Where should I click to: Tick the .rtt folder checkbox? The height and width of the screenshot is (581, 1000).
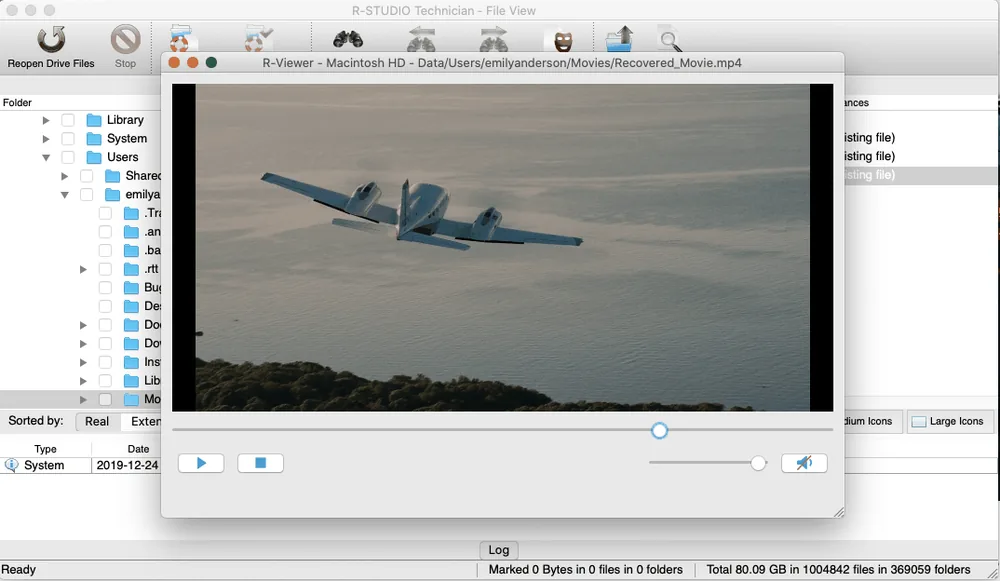tap(105, 269)
